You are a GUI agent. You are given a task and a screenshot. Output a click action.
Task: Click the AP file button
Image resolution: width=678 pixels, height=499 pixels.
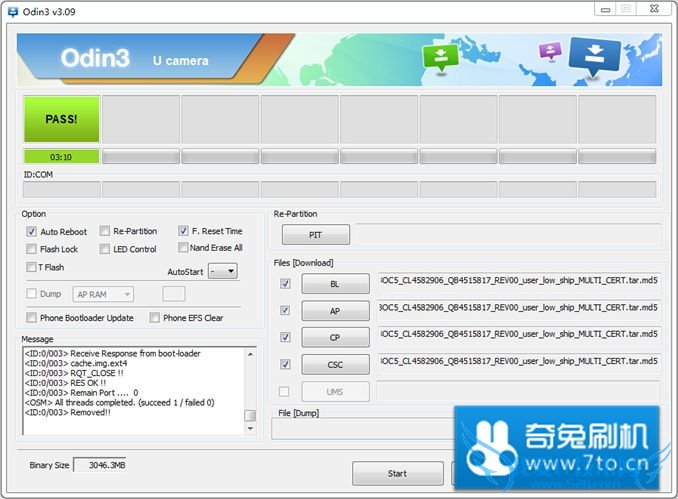click(x=336, y=311)
